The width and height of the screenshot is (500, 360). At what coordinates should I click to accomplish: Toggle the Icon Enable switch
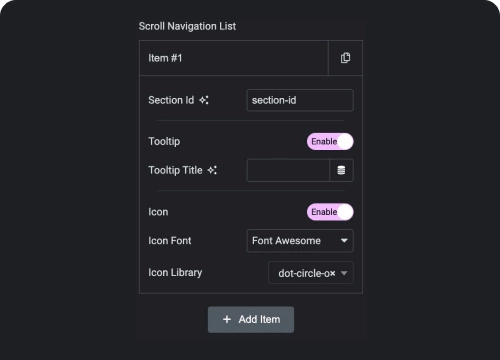(330, 212)
